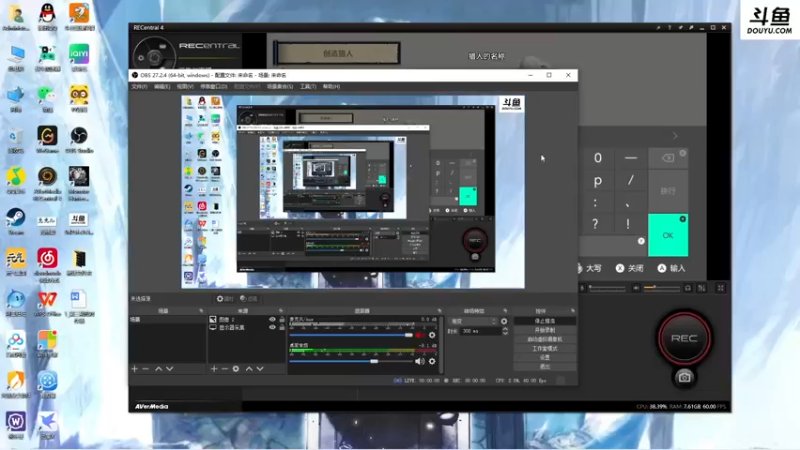The image size is (800, 450).
Task: Adjust the orange volume slider in RECentral
Action: [x=662, y=288]
